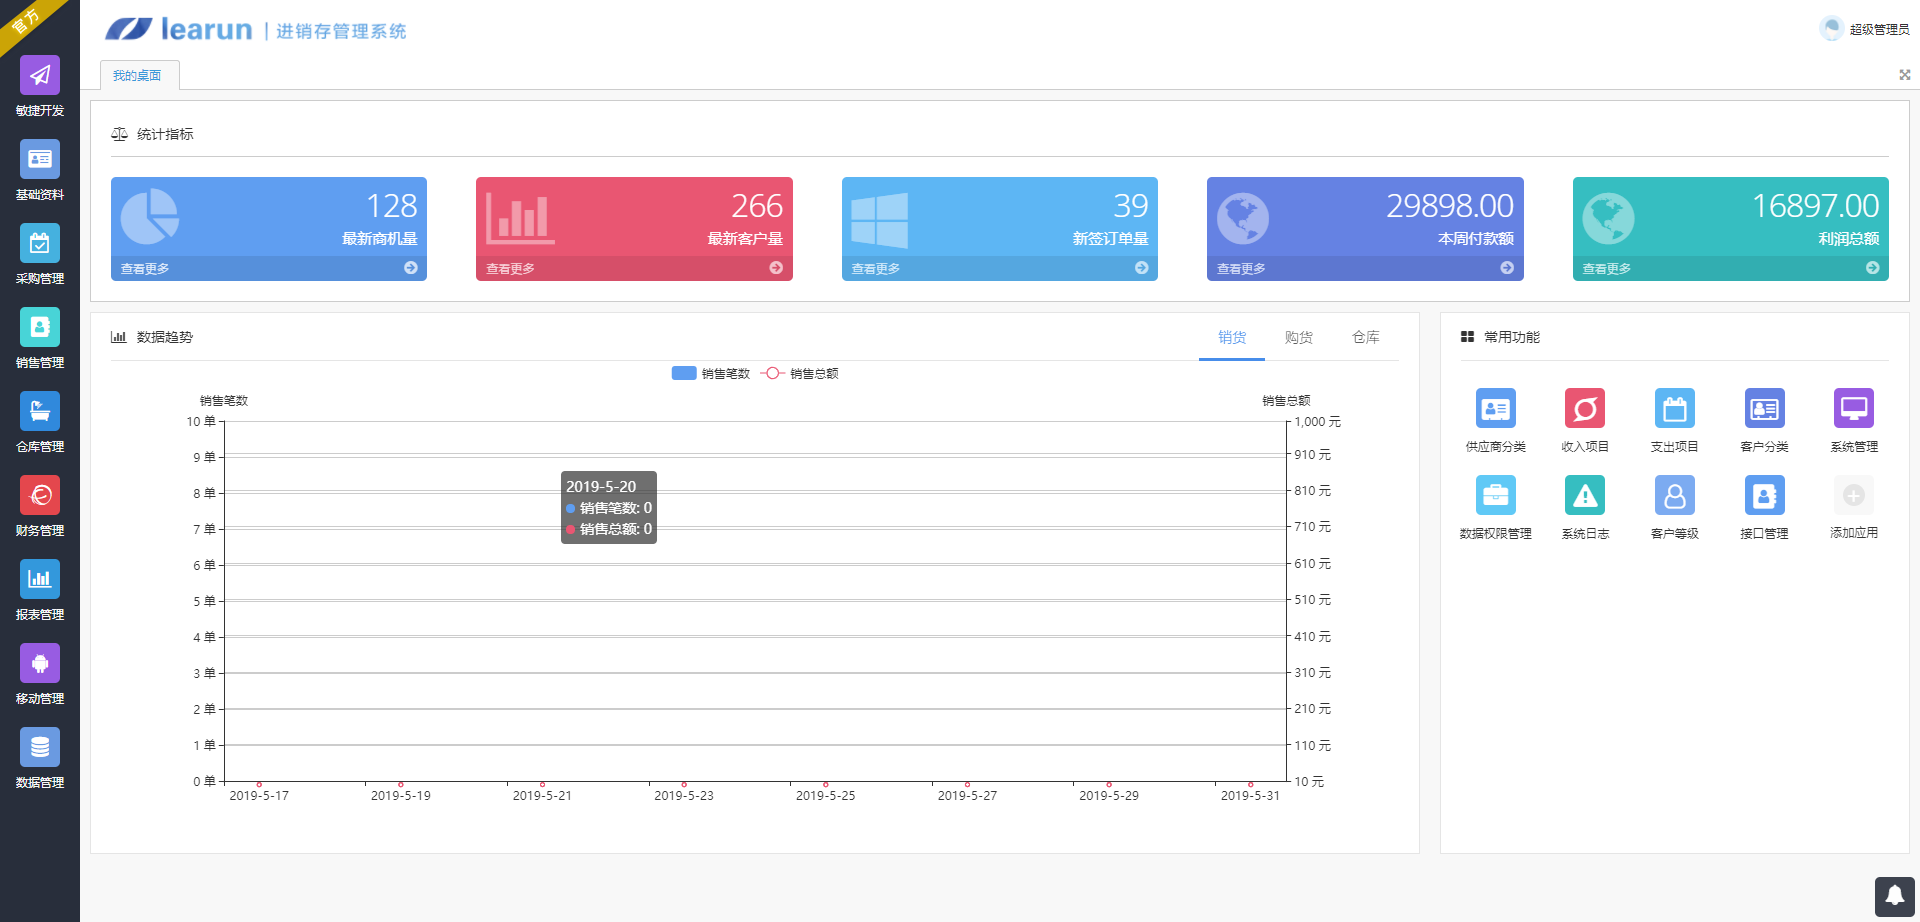
Task: Launch the 数据权限管理 shortcut
Action: (1495, 507)
